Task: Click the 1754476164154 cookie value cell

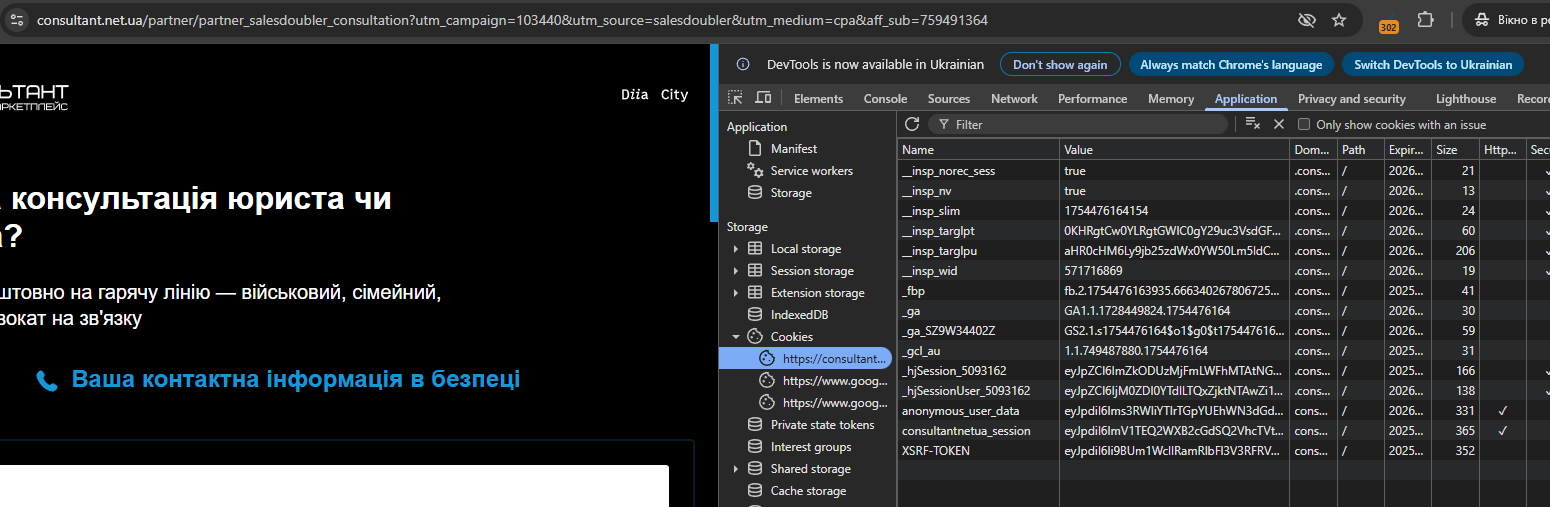Action: [1175, 211]
